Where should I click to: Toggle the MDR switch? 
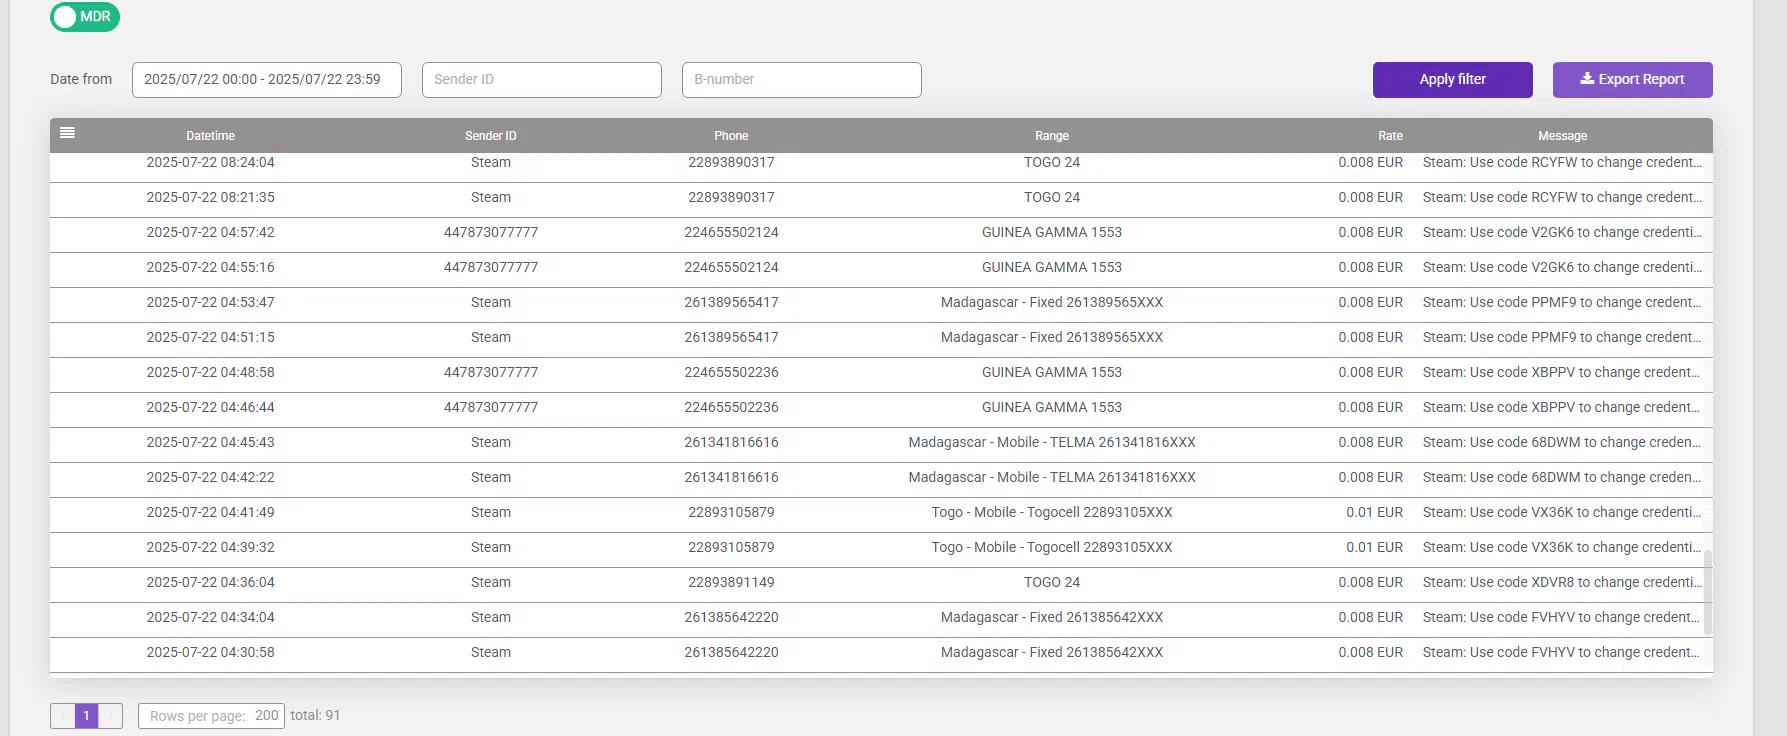point(85,17)
